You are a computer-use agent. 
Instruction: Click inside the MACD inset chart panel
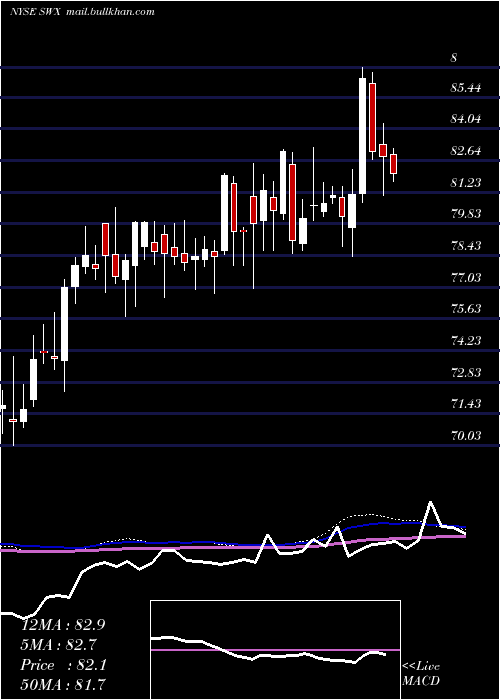(x=275, y=650)
